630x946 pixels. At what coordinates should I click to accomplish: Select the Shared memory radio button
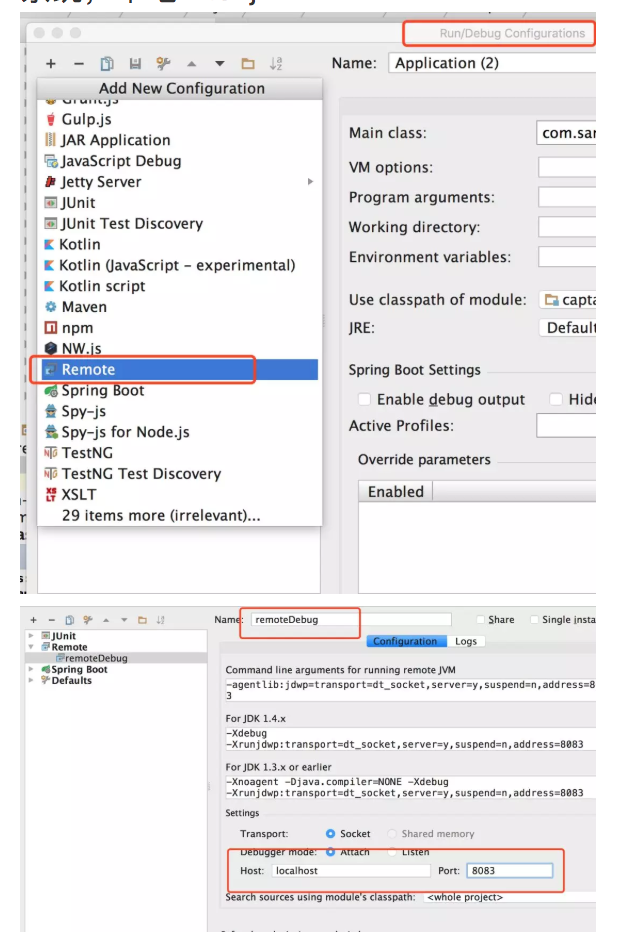tap(392, 834)
